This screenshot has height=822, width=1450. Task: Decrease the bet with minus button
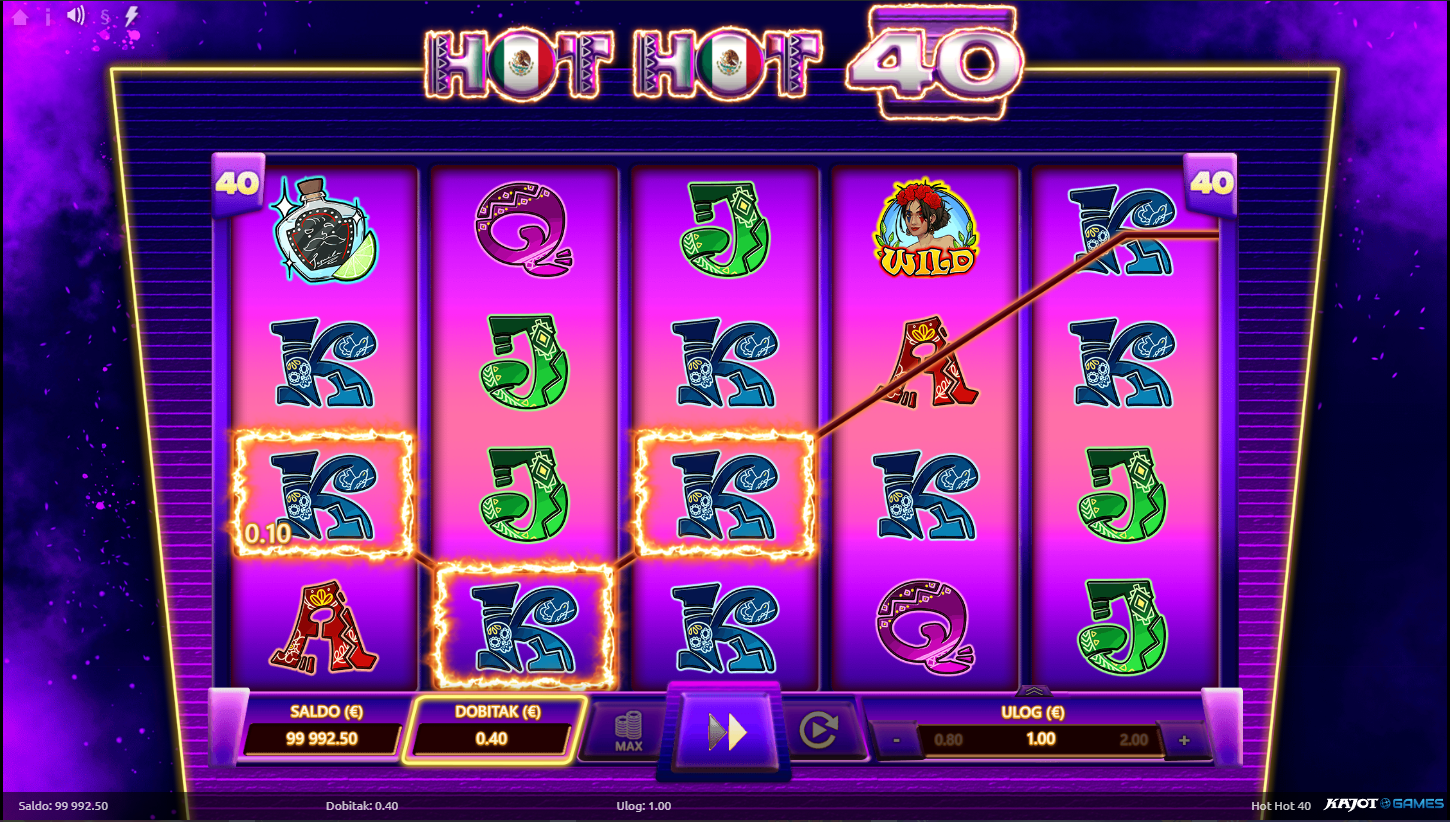point(896,741)
